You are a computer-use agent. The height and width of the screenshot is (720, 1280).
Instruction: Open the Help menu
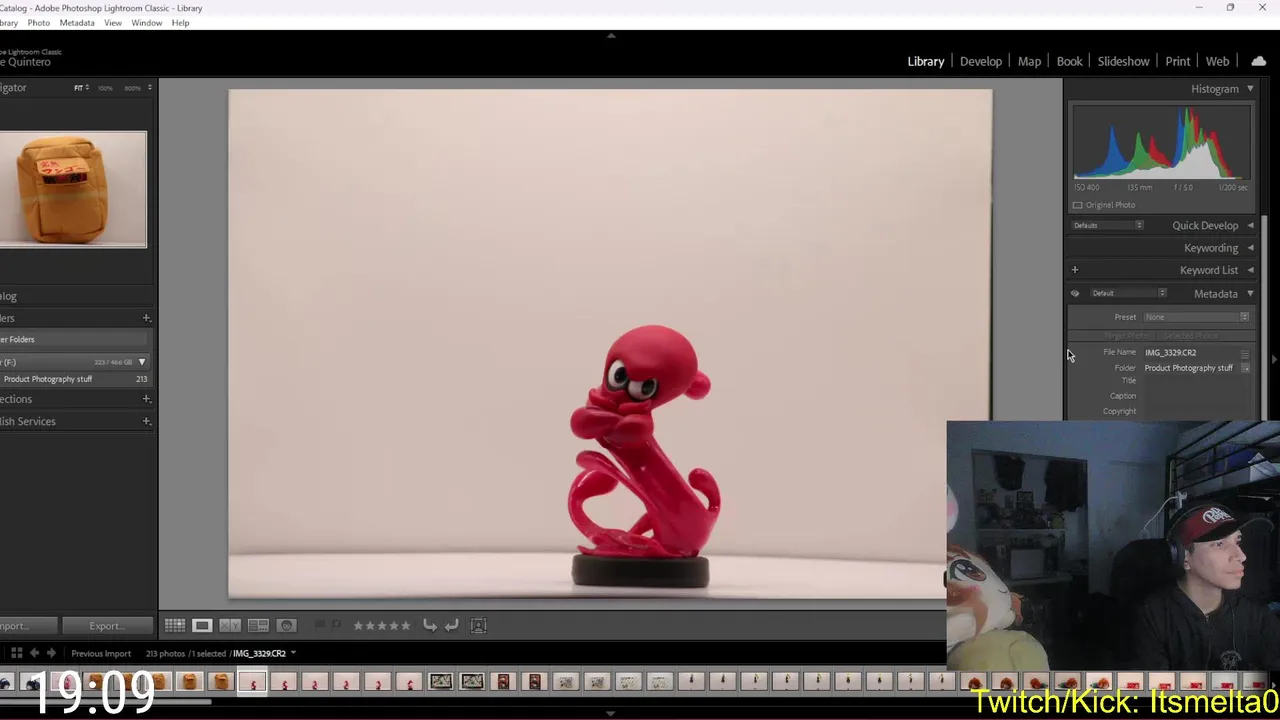tap(180, 23)
